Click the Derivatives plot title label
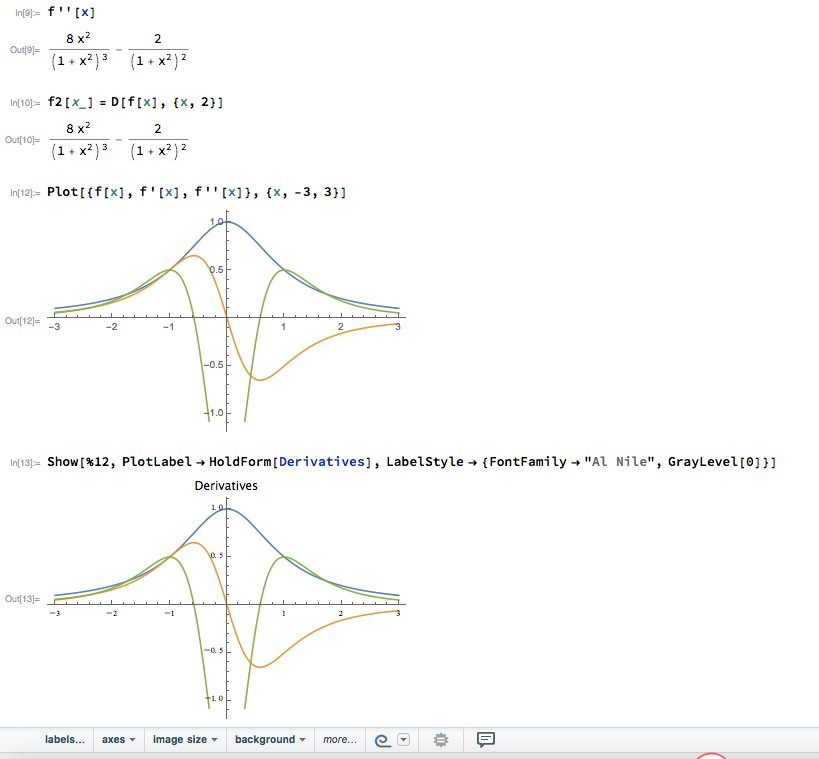 click(x=226, y=486)
